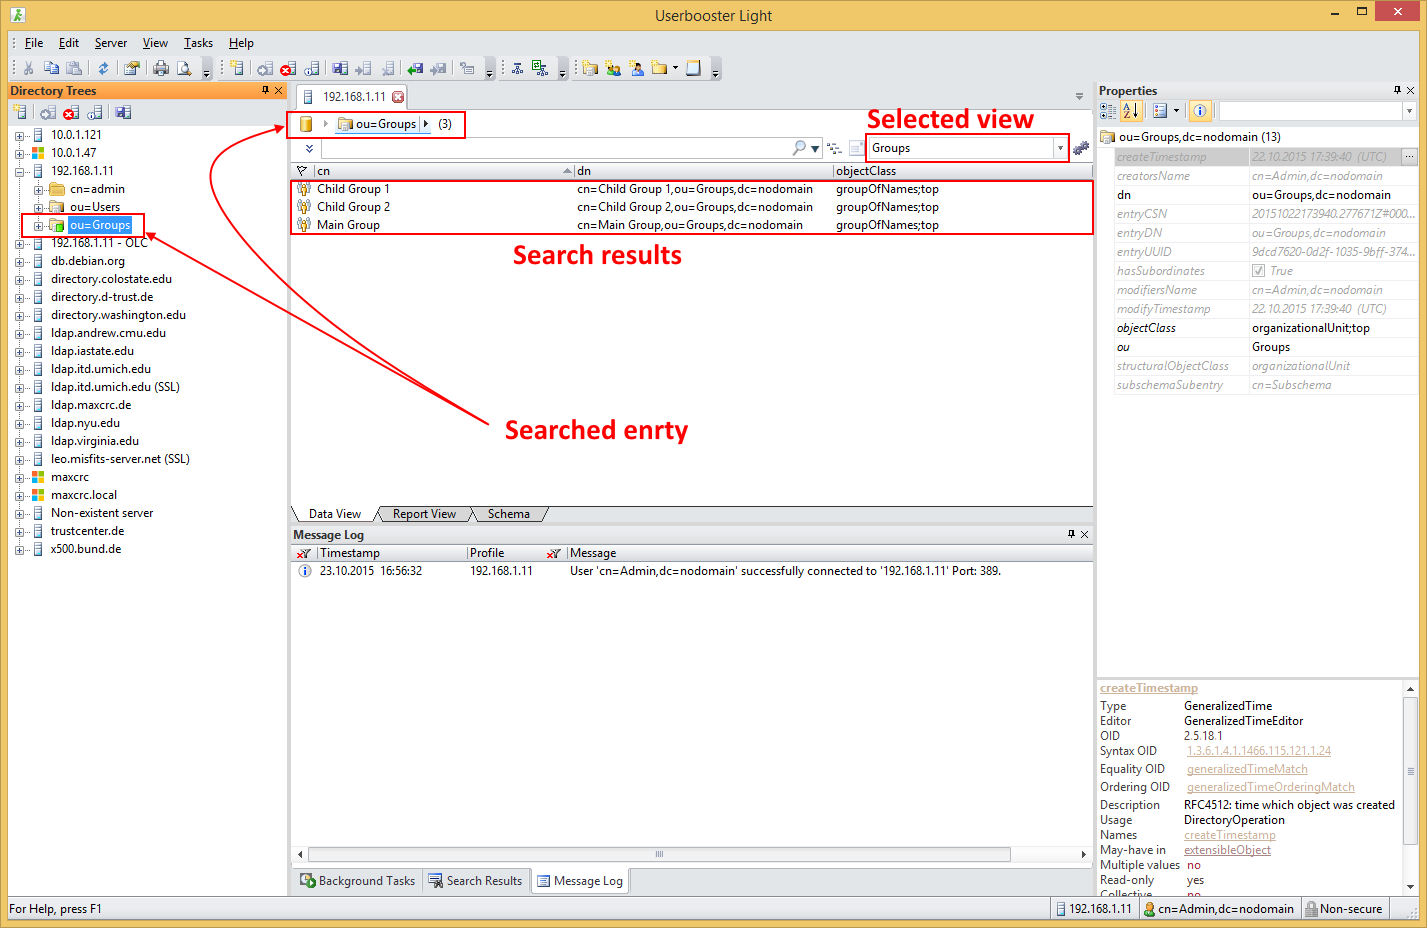Click the red Disconnect server icon in main toolbar
The height and width of the screenshot is (928, 1427).
[287, 68]
